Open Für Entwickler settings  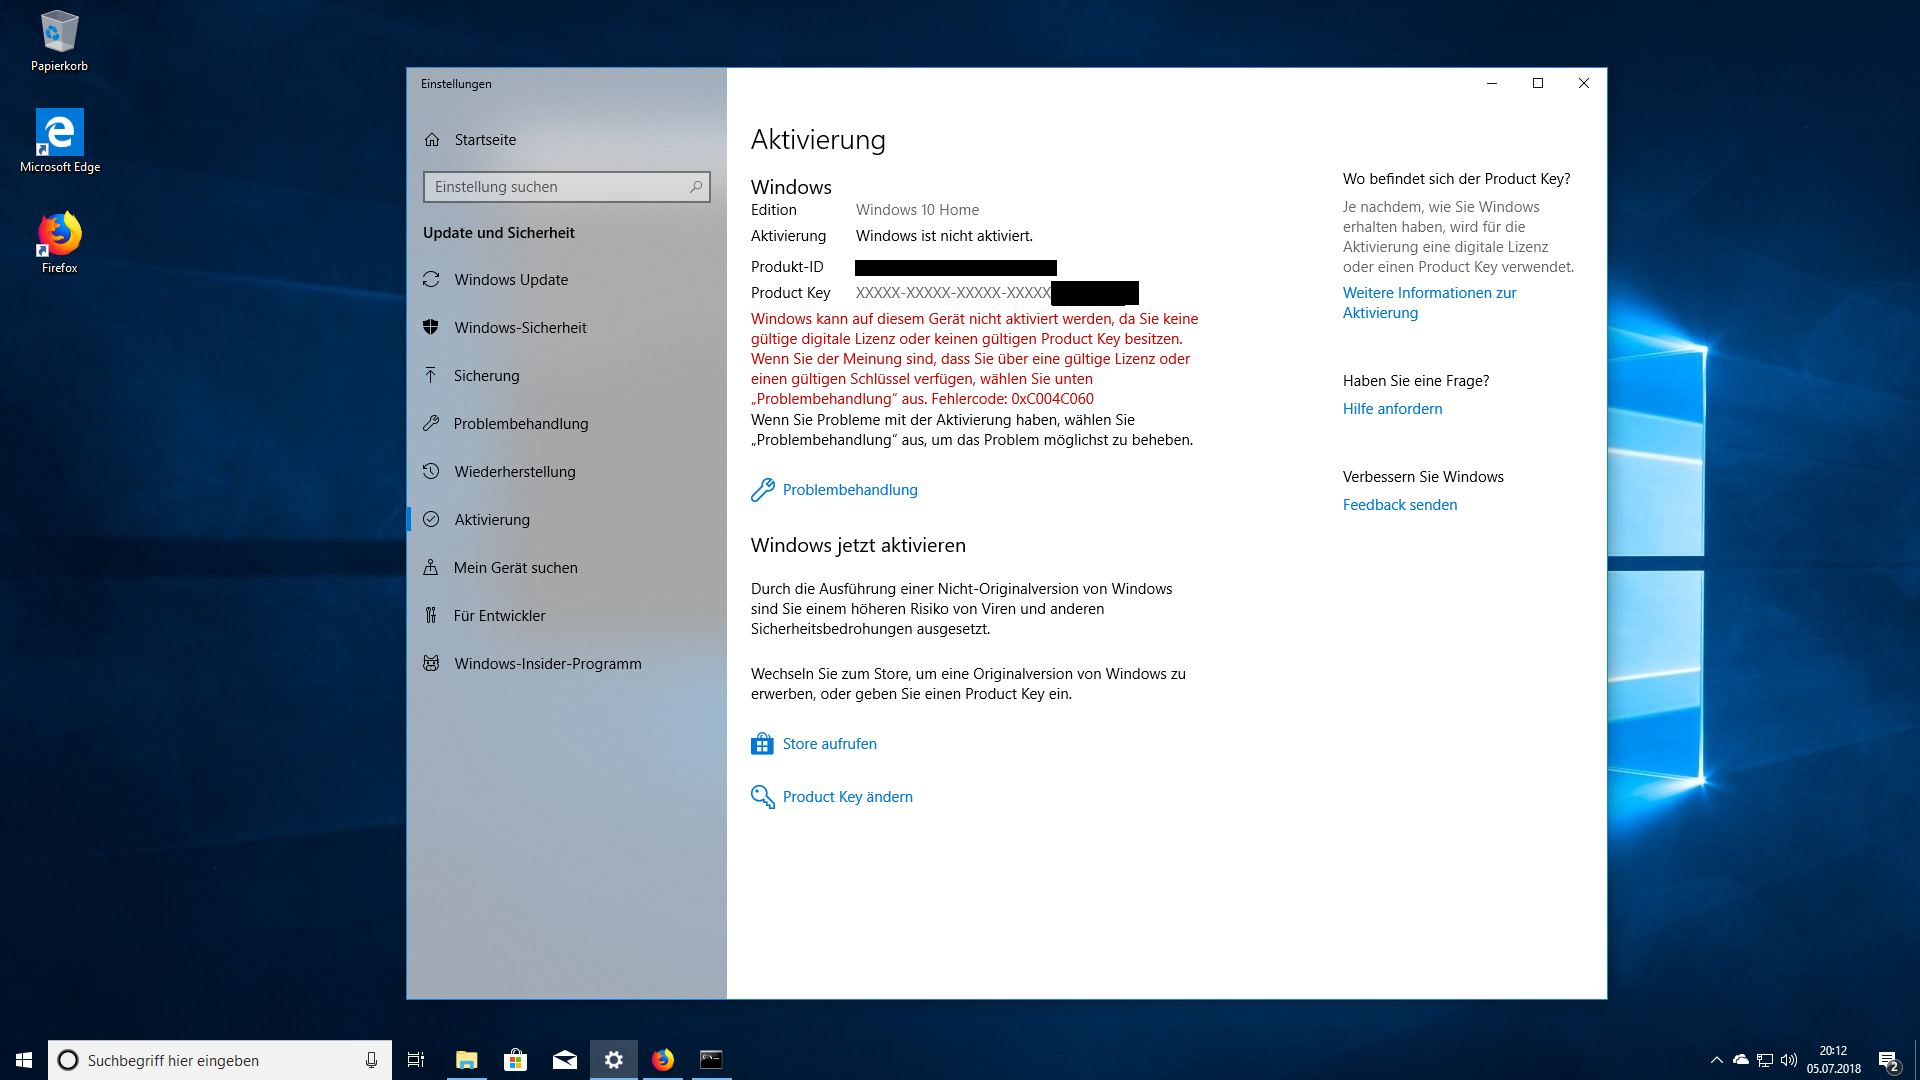[499, 615]
